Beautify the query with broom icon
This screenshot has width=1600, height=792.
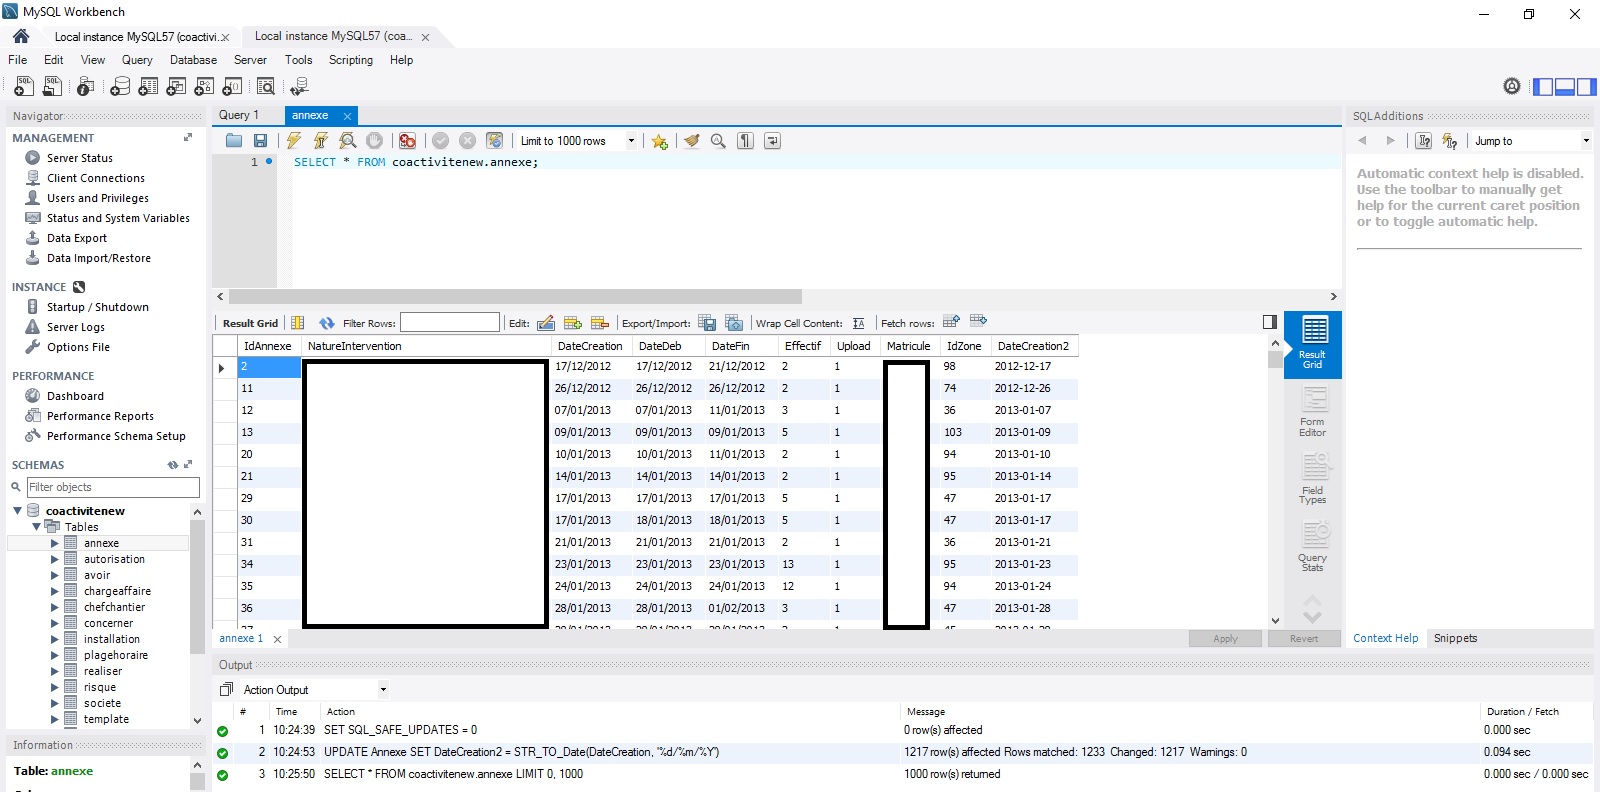pyautogui.click(x=691, y=141)
